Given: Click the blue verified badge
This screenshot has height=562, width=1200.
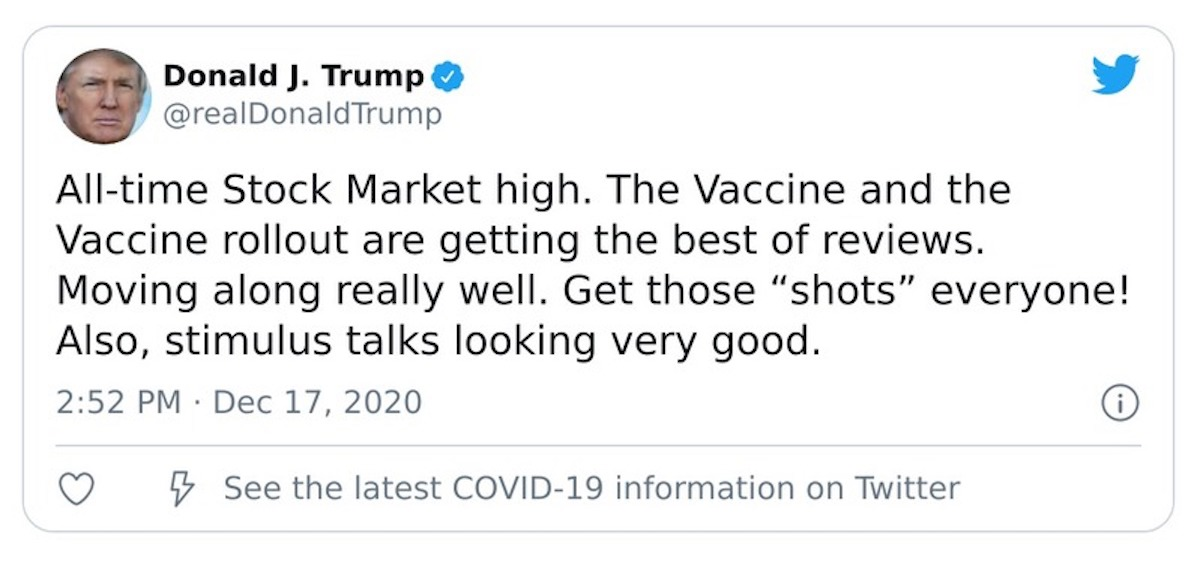Looking at the screenshot, I should [447, 76].
